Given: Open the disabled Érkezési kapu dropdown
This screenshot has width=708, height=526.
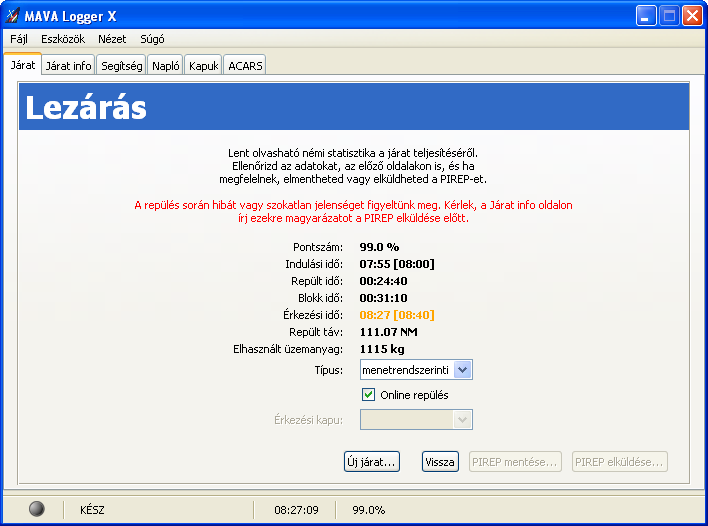Looking at the screenshot, I should pos(416,419).
